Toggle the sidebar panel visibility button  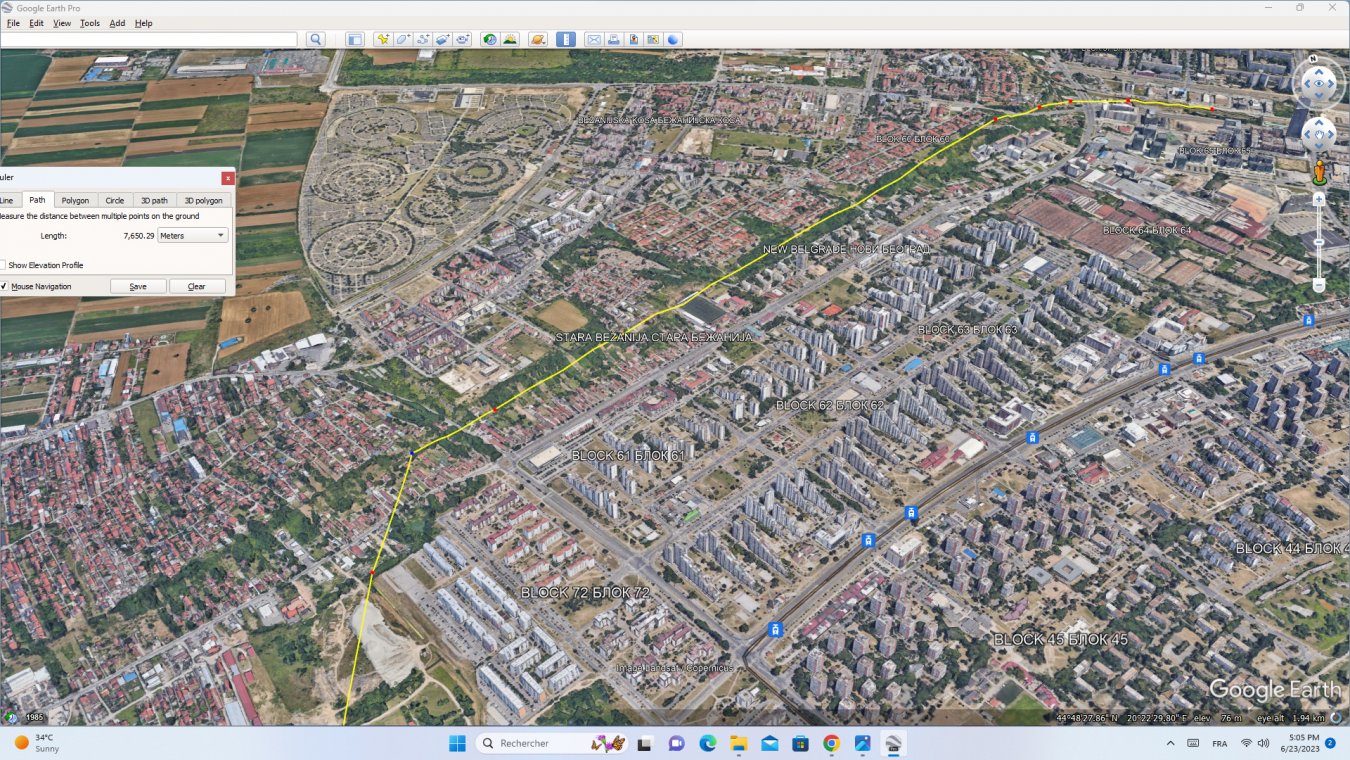[354, 40]
